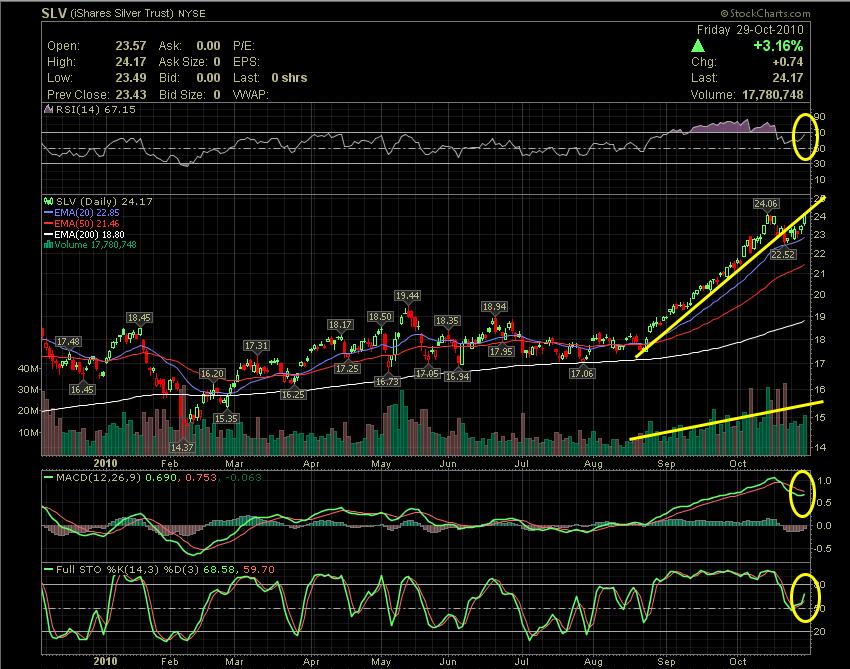Click the 17.31 price marker
The image size is (850, 669).
tap(256, 345)
